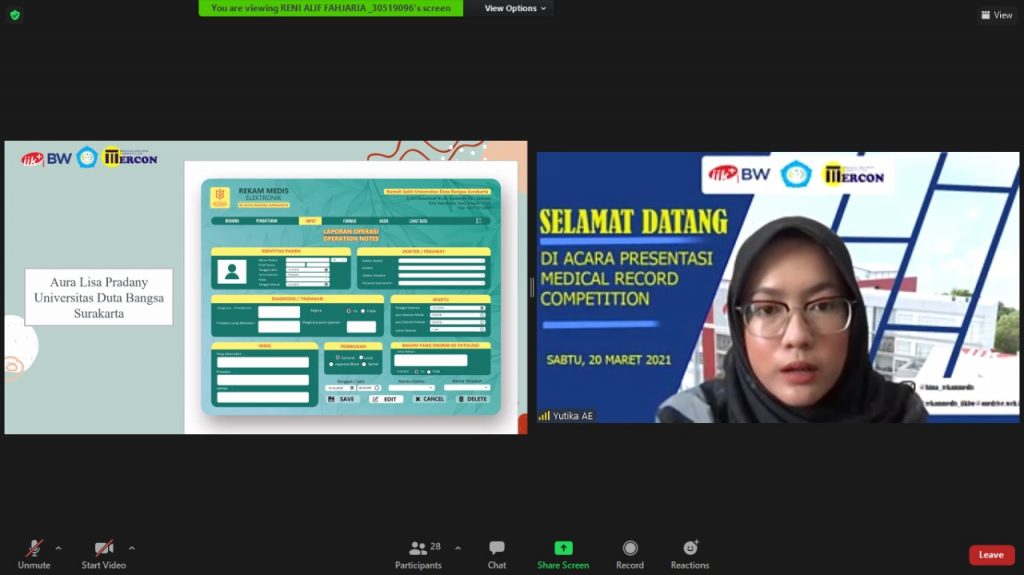Click the red Leave button

click(x=991, y=555)
